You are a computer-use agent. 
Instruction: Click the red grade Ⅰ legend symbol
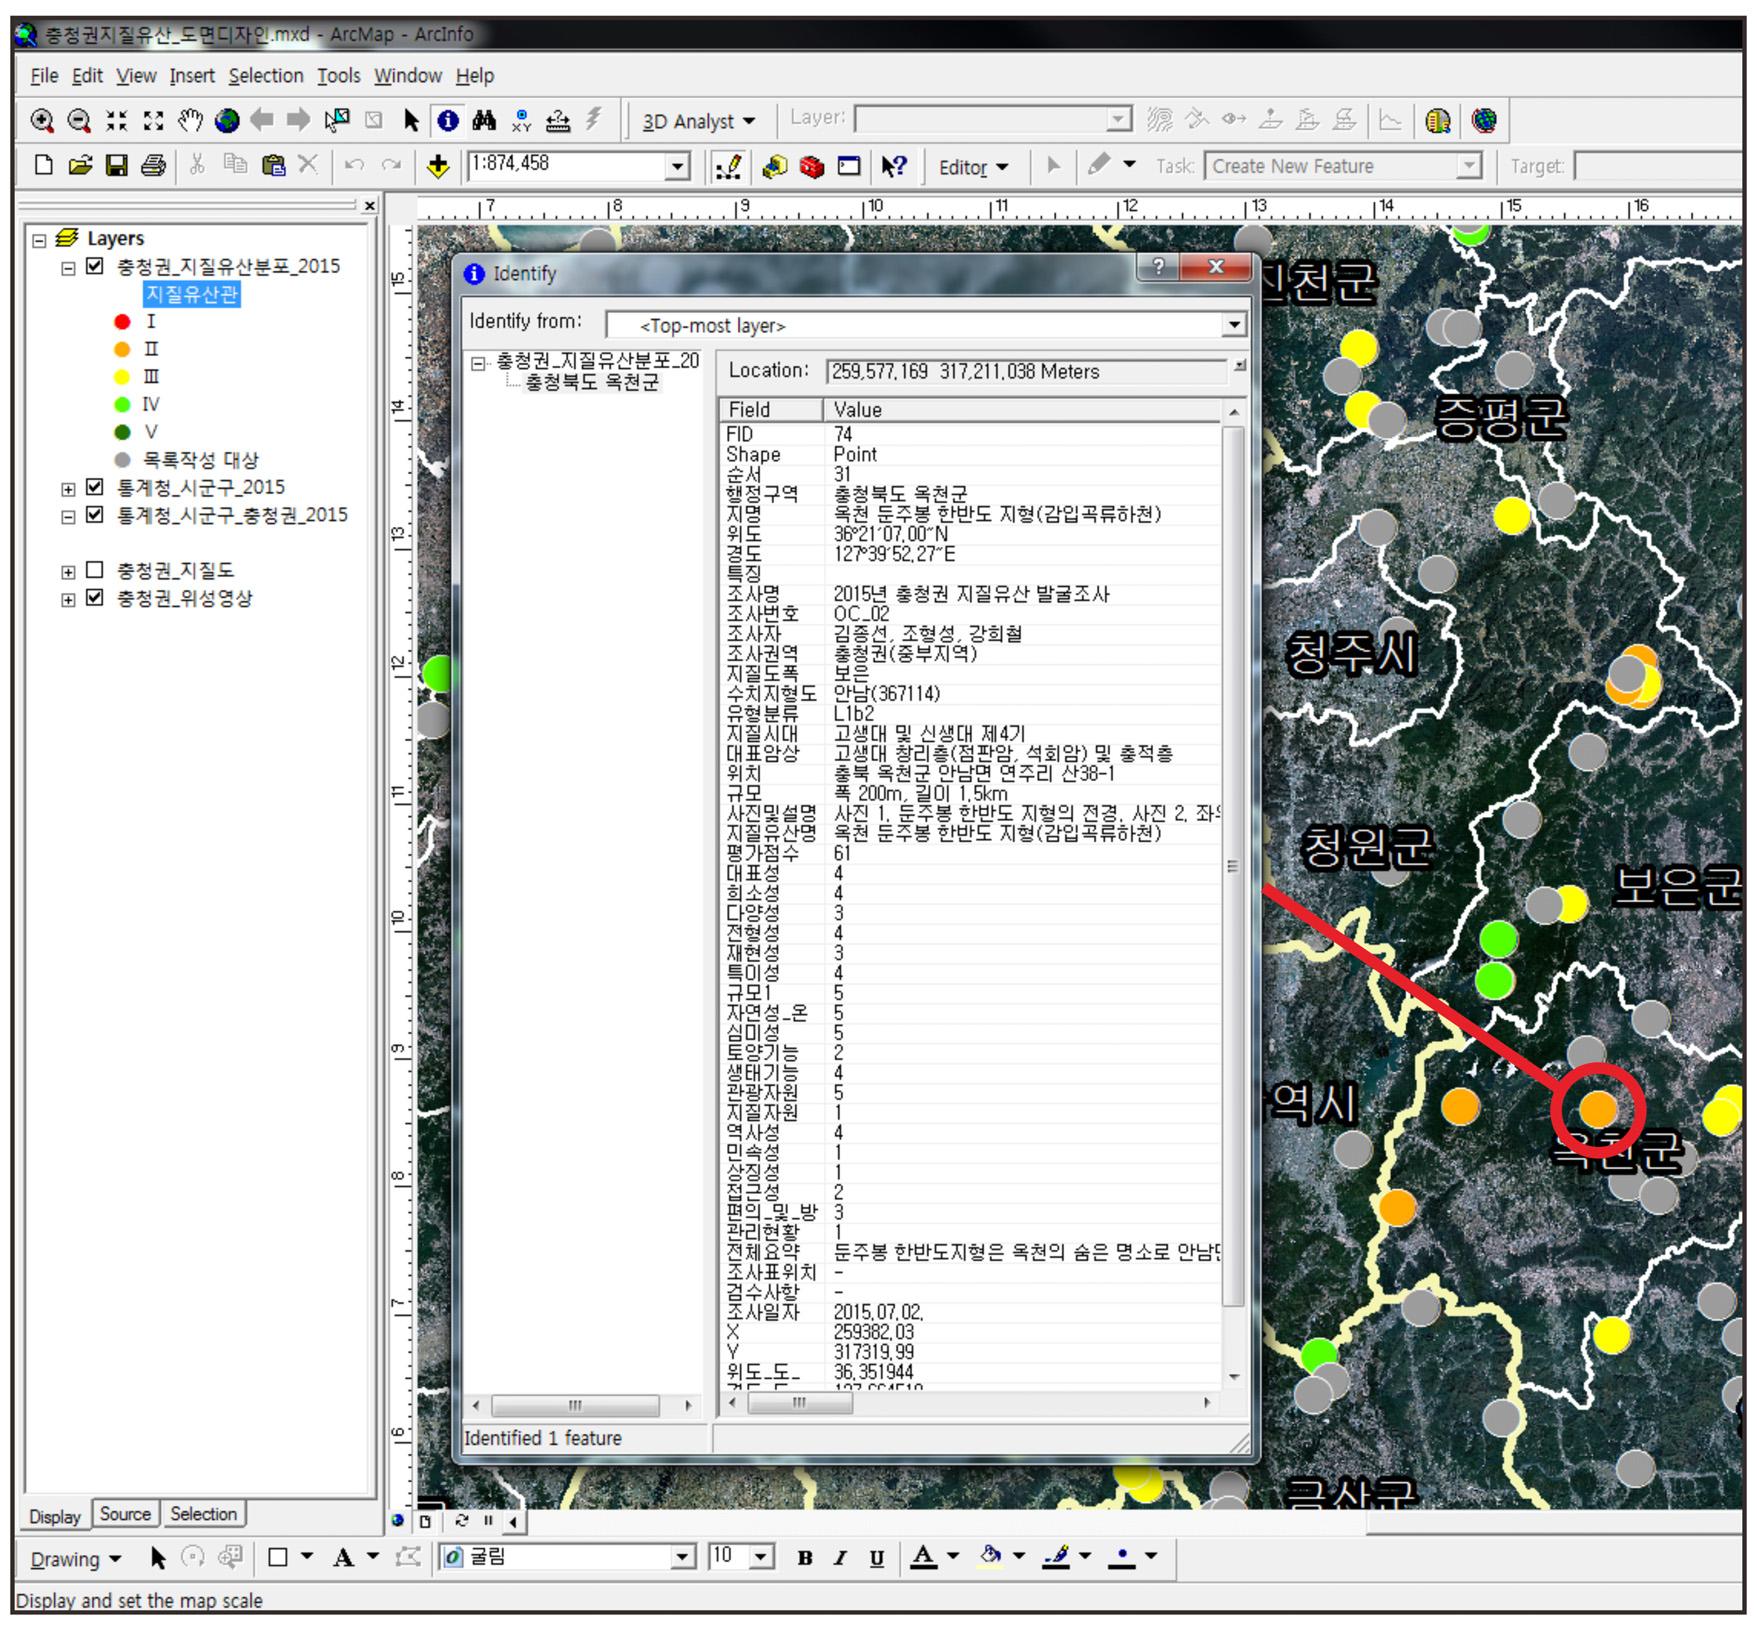pyautogui.click(x=122, y=321)
